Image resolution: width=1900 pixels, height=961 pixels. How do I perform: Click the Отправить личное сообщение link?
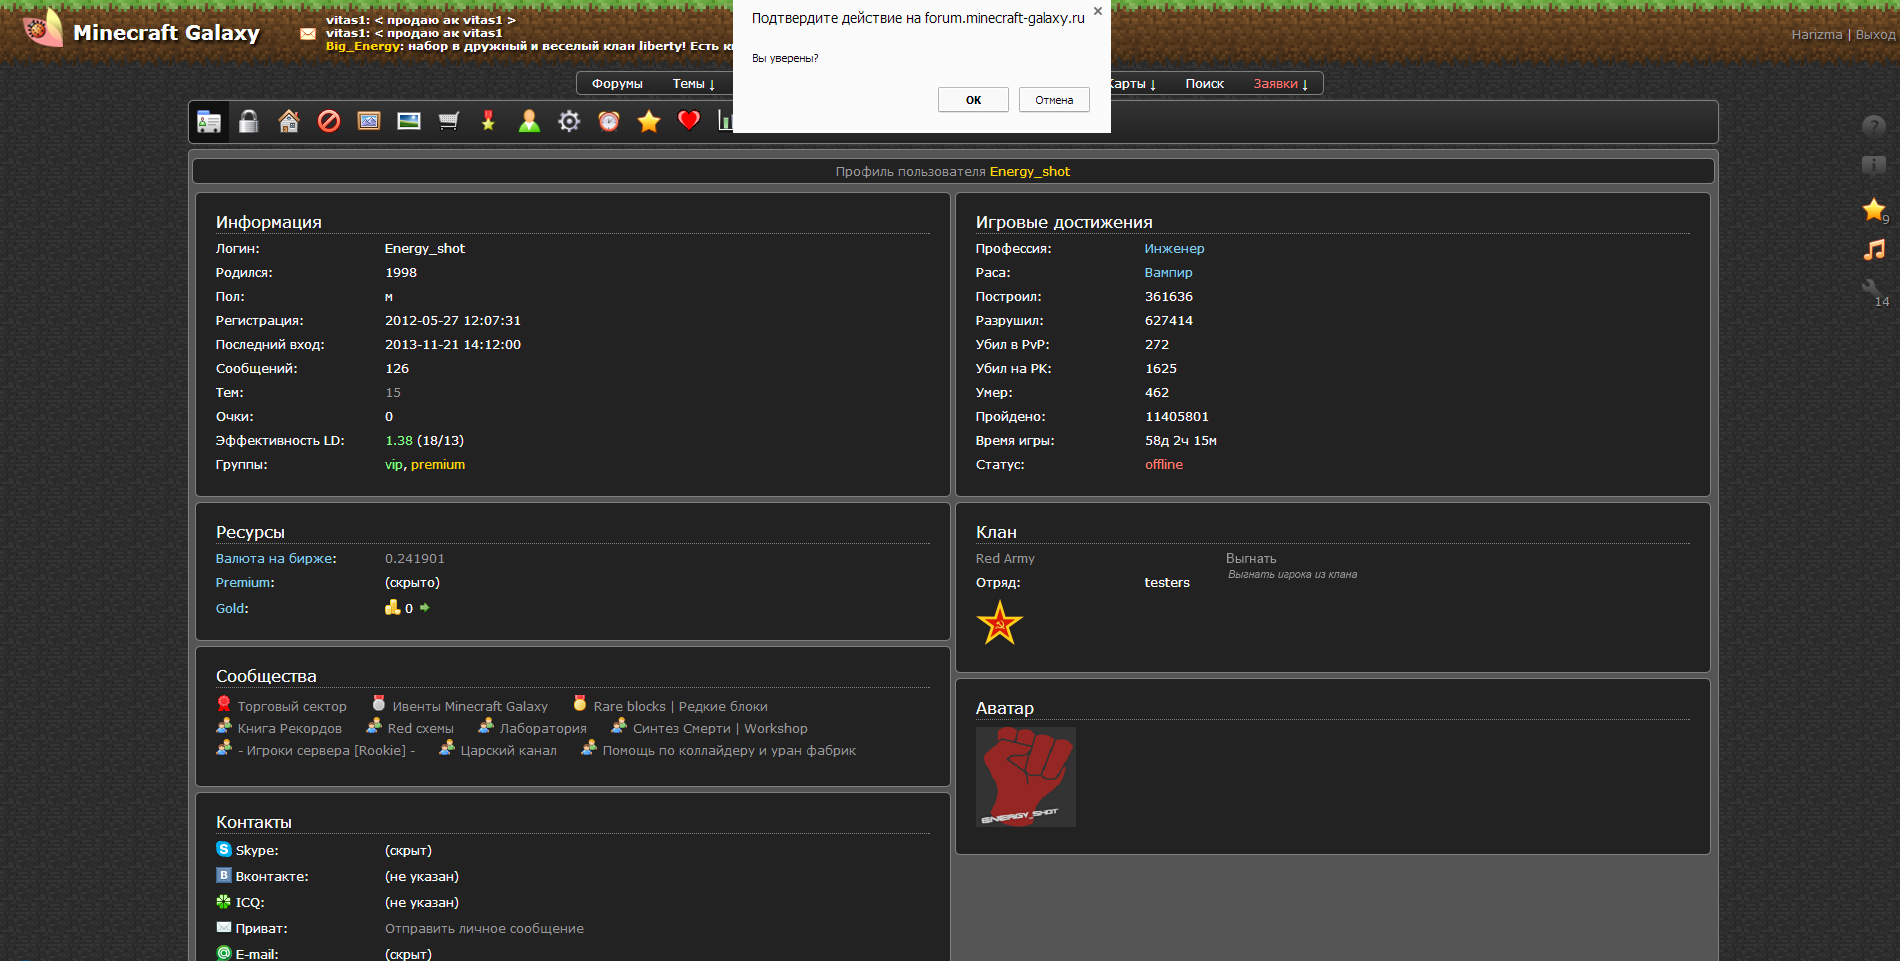click(484, 929)
